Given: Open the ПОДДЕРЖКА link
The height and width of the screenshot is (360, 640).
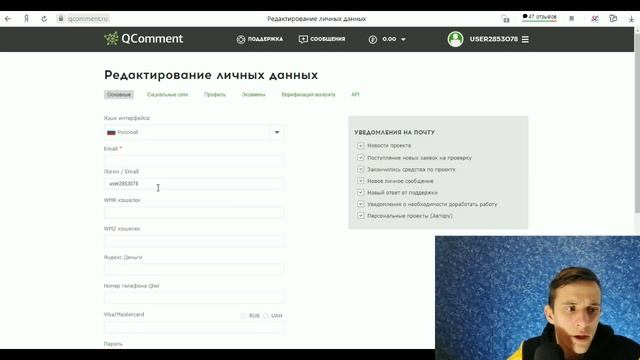Looking at the screenshot, I should [x=265, y=39].
